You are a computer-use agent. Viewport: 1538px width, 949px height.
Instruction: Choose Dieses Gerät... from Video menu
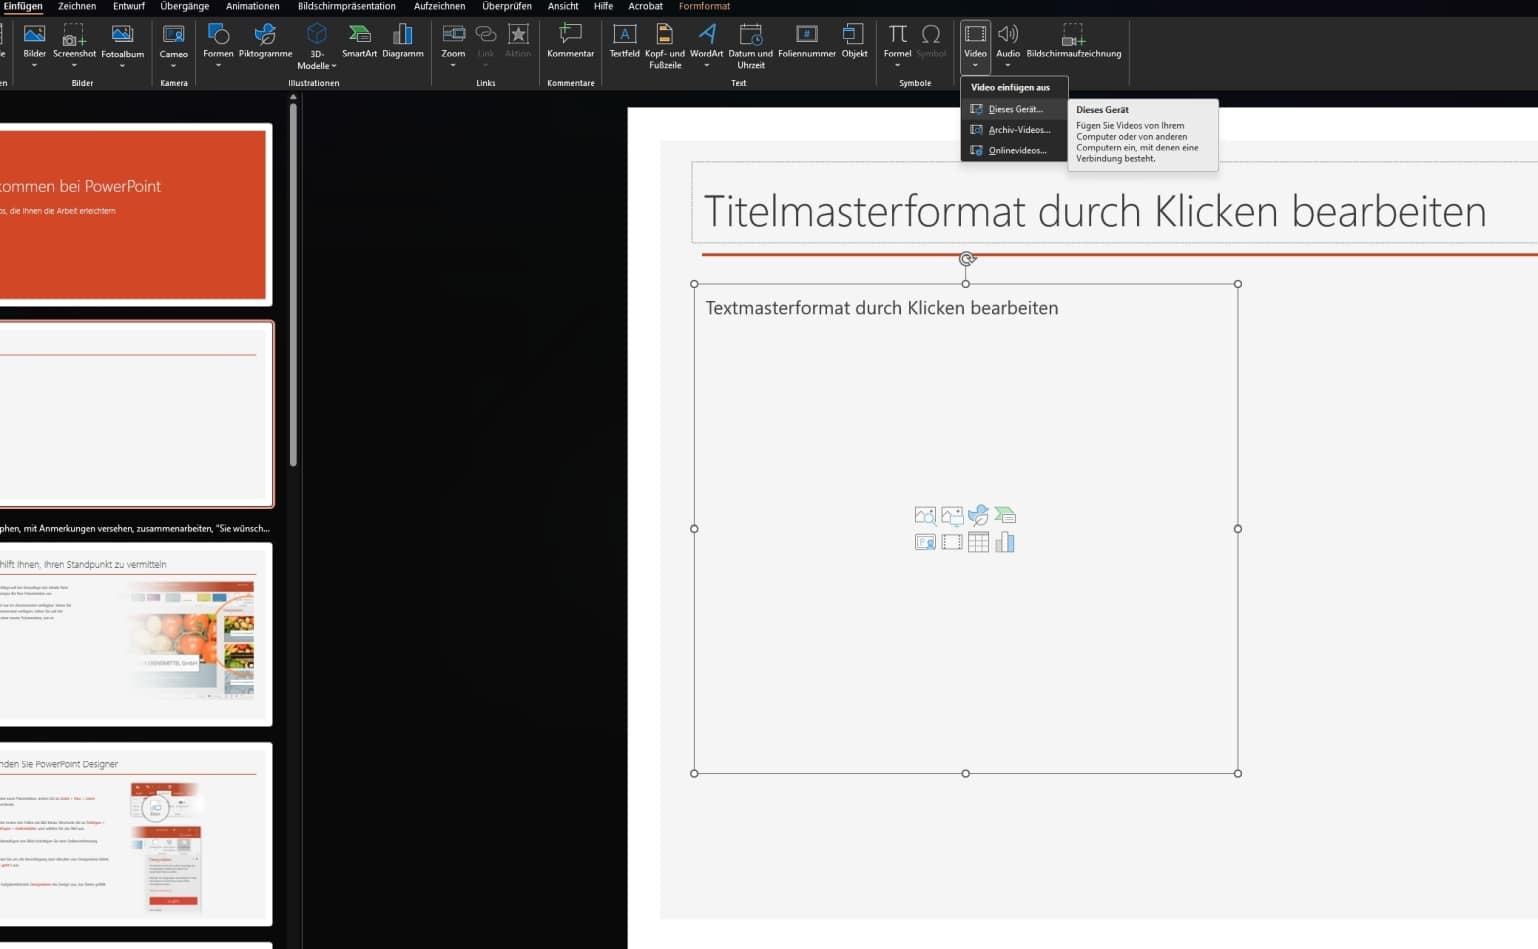(1014, 109)
